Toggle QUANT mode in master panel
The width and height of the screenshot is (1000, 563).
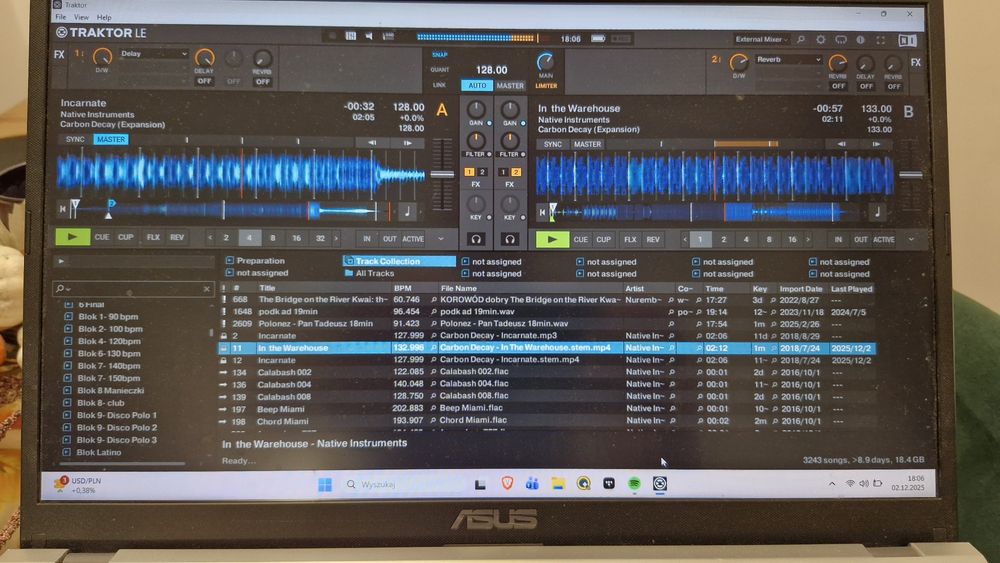click(440, 69)
